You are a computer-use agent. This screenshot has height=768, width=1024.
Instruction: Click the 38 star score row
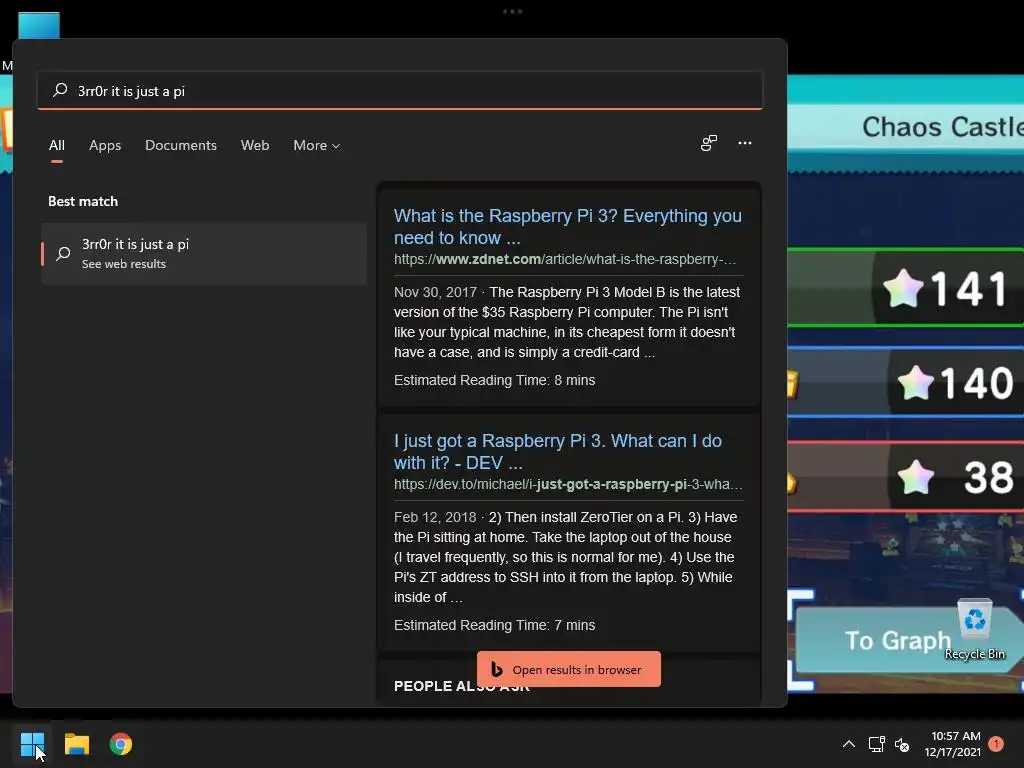point(906,477)
